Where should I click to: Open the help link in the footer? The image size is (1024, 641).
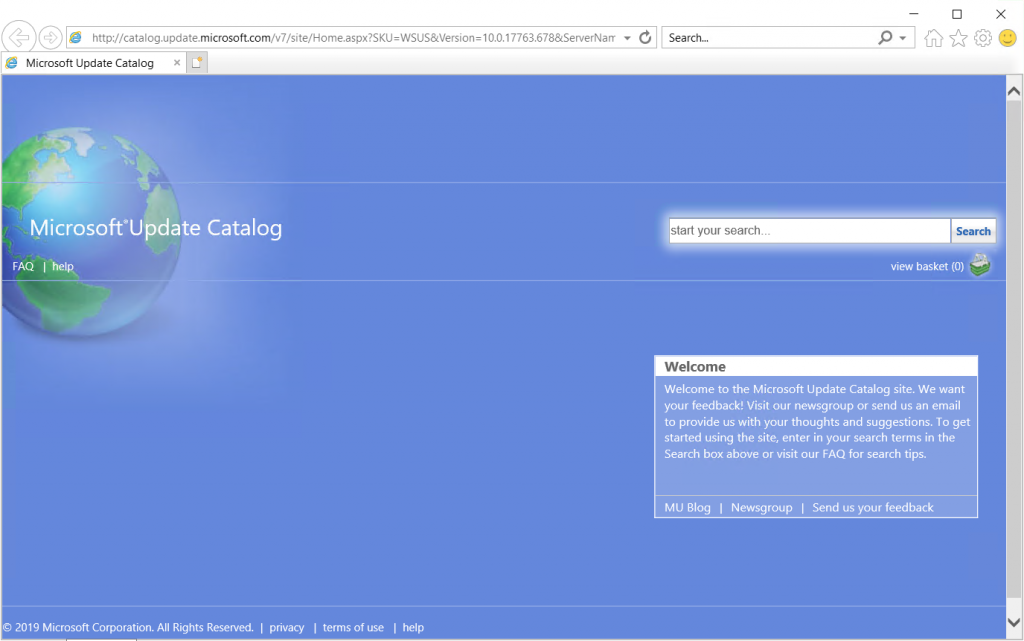(413, 627)
